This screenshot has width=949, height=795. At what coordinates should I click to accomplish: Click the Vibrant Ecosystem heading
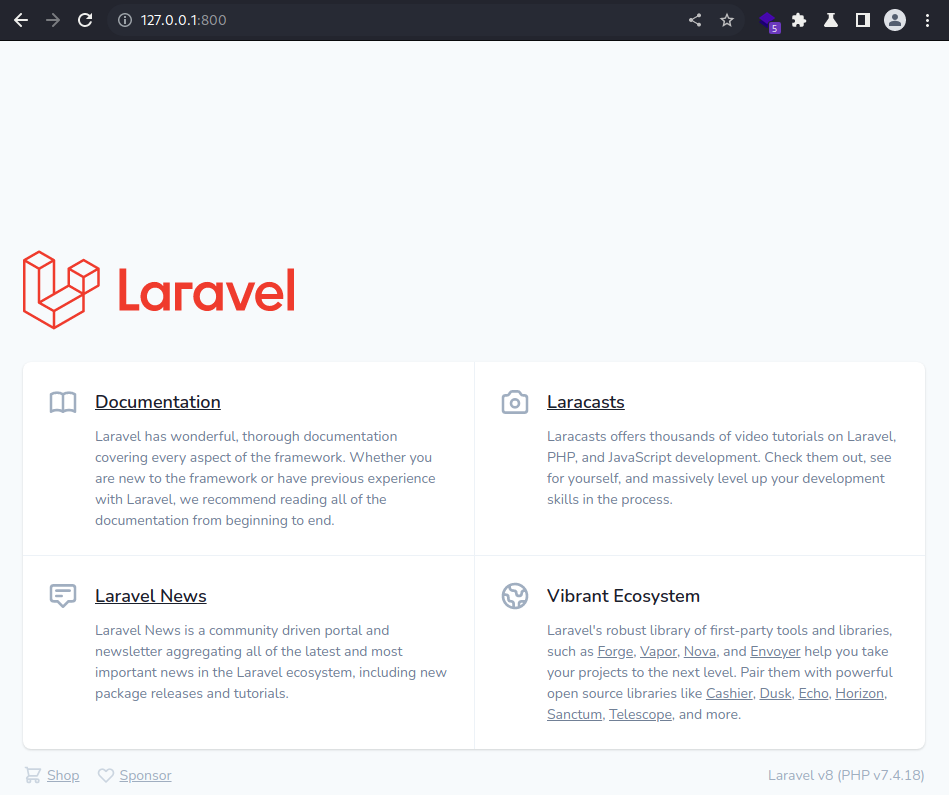(x=623, y=596)
